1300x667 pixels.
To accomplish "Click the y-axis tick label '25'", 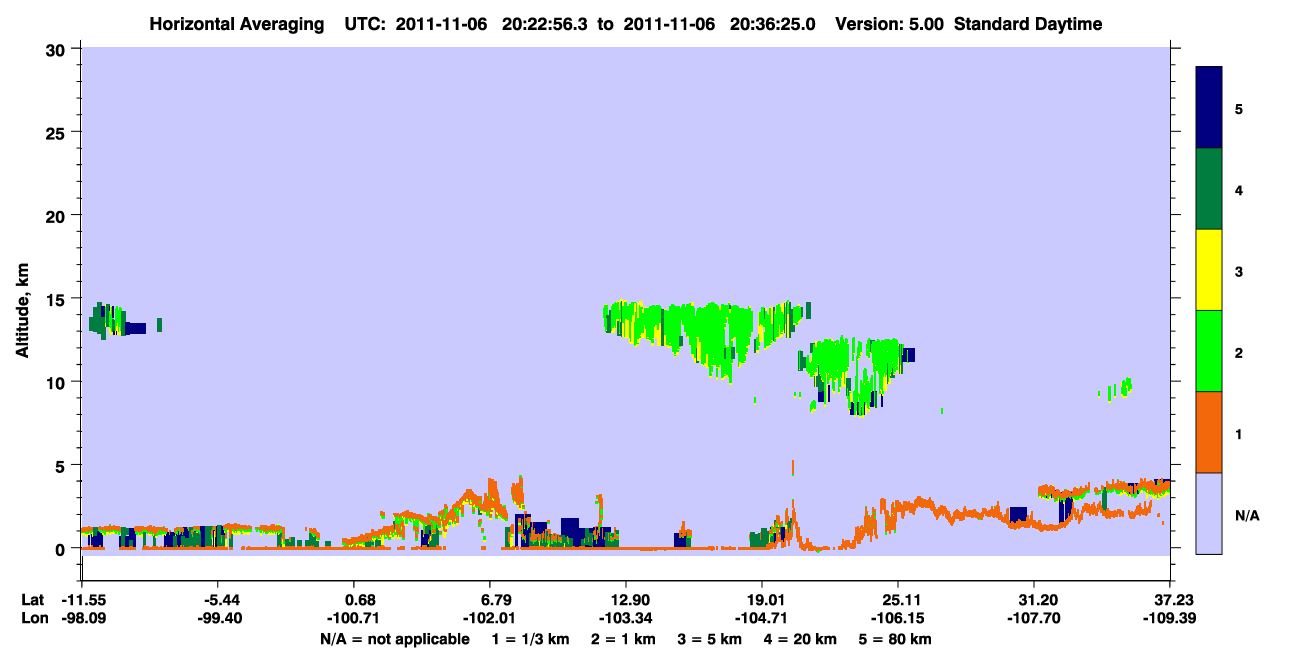I will click(x=58, y=132).
